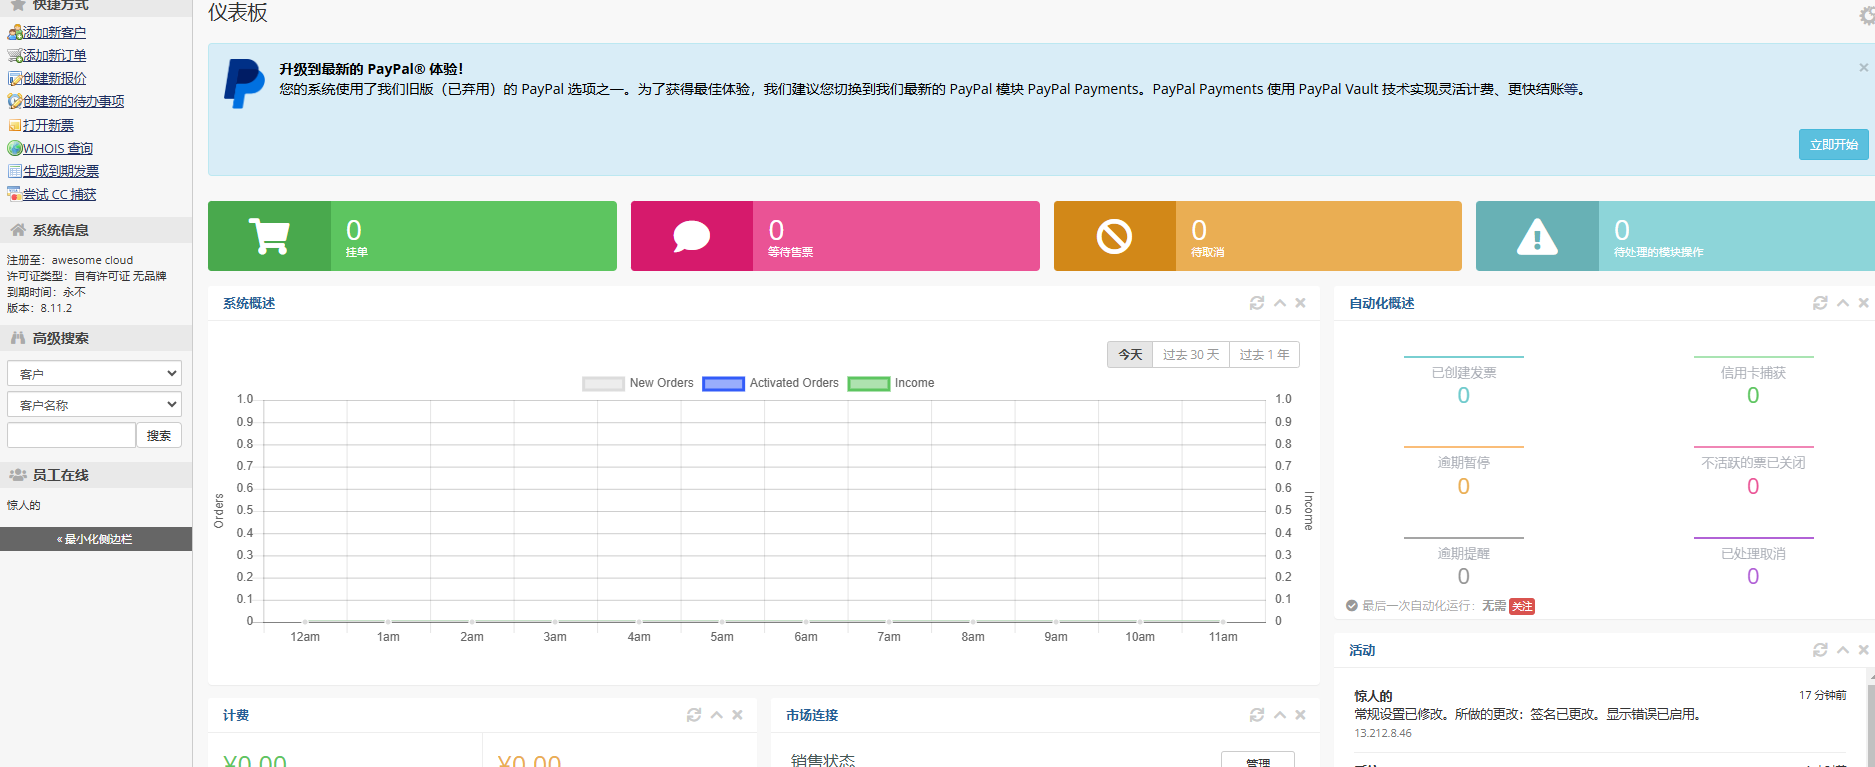Open the WHOIS 查询 link
Viewport: 1875px width, 767px height.
[58, 148]
